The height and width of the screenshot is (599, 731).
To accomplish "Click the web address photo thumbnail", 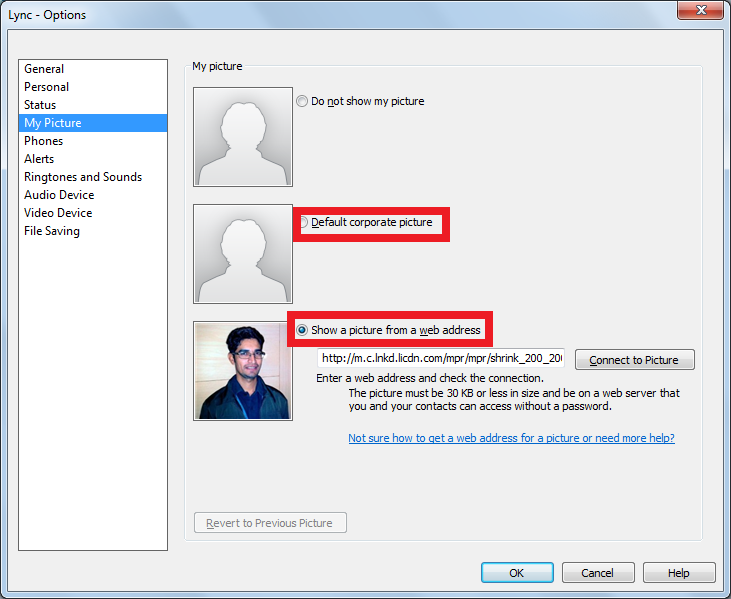I will (243, 371).
